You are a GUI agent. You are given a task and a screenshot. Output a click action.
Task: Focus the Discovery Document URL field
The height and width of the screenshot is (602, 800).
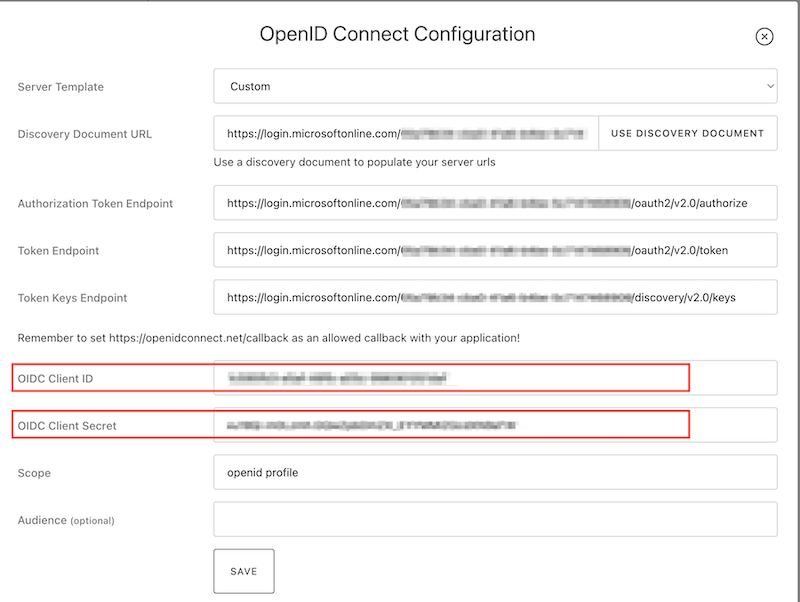pyautogui.click(x=406, y=133)
